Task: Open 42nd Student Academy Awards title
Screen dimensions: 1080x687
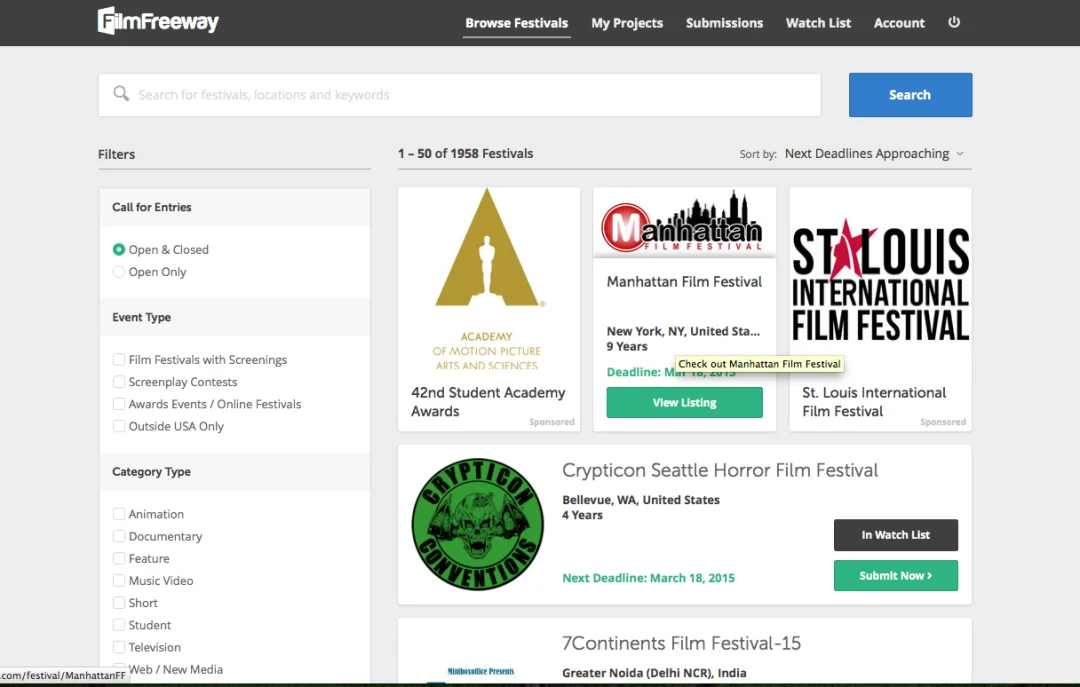Action: 488,402
